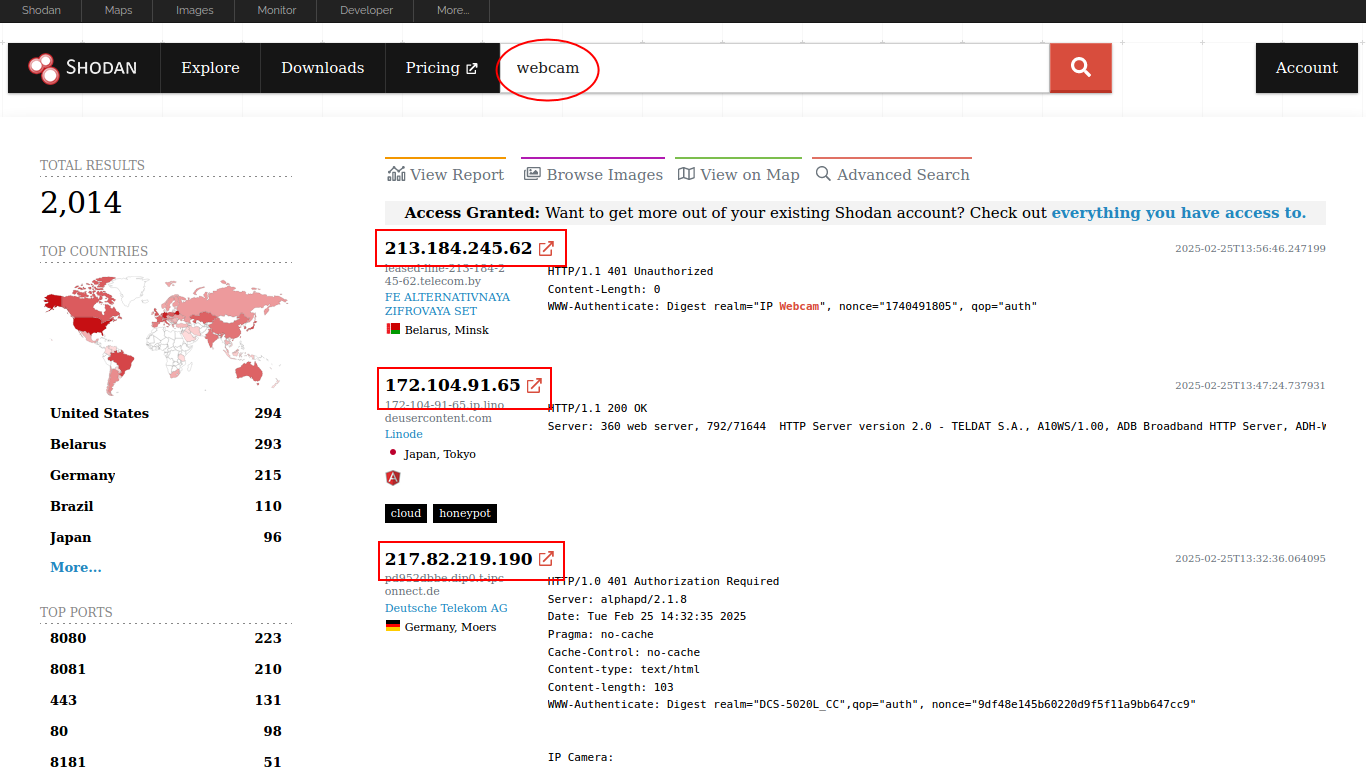Click the 'Germany, Moers' location text
1366x768 pixels.
[450, 627]
